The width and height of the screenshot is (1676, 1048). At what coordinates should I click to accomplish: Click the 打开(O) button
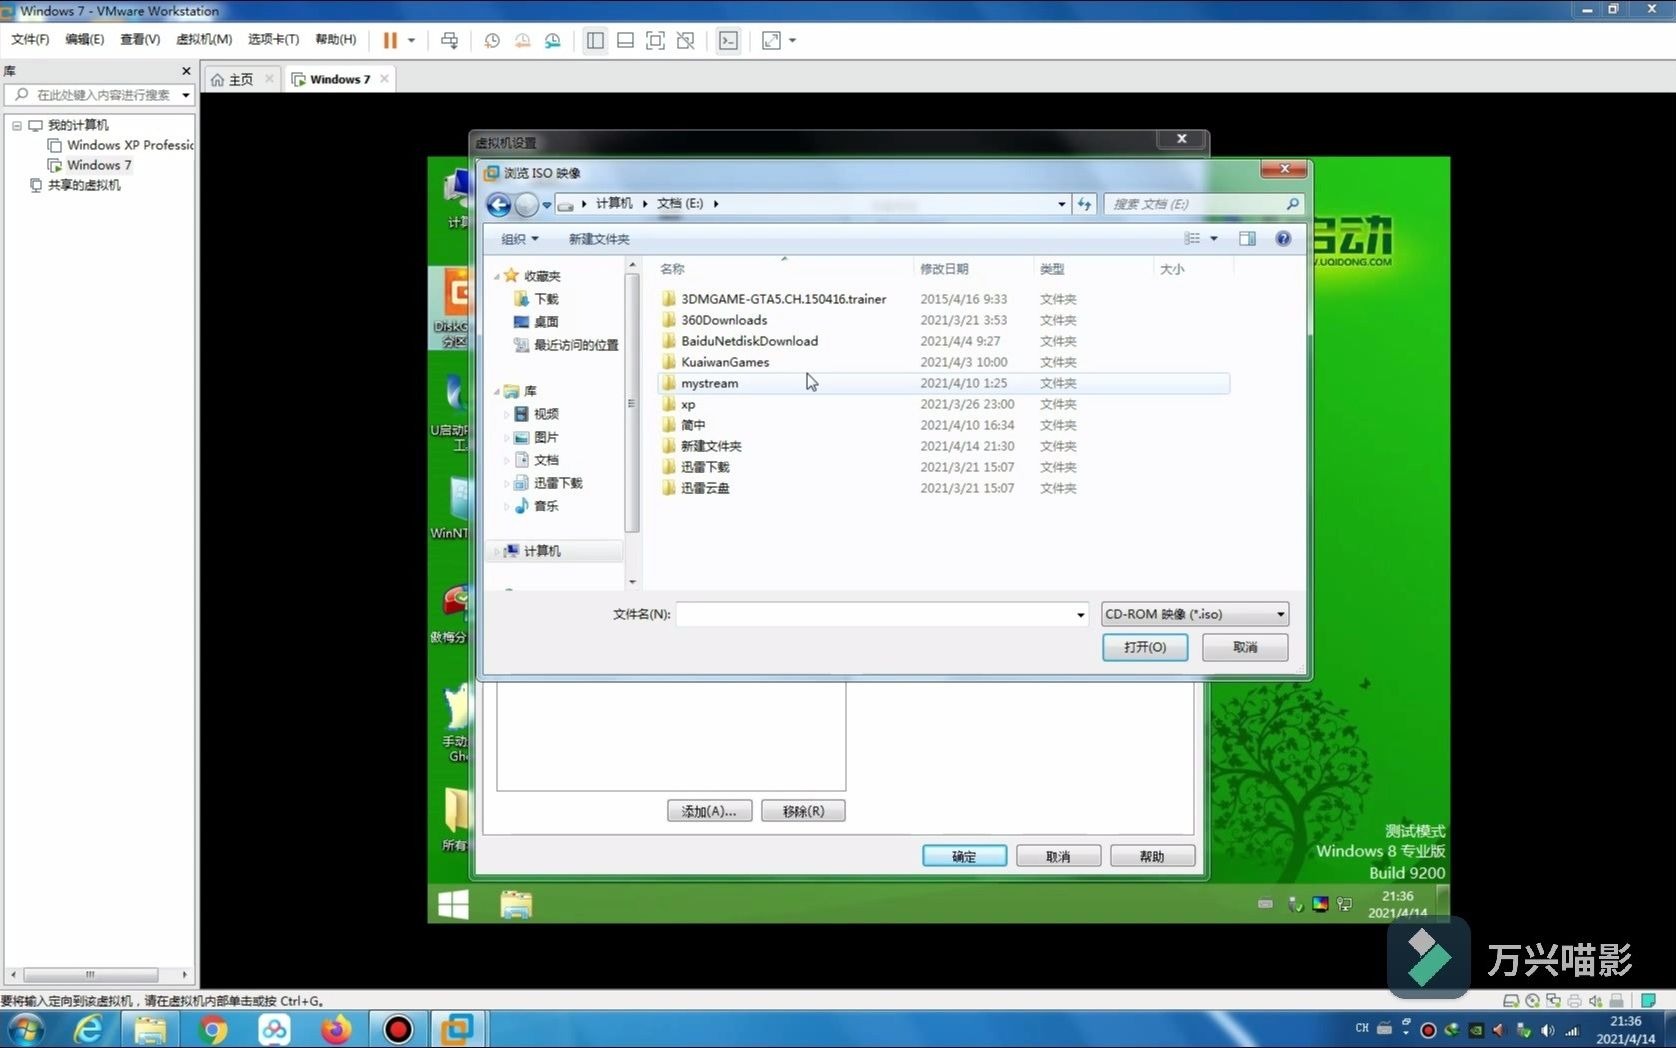click(1145, 647)
